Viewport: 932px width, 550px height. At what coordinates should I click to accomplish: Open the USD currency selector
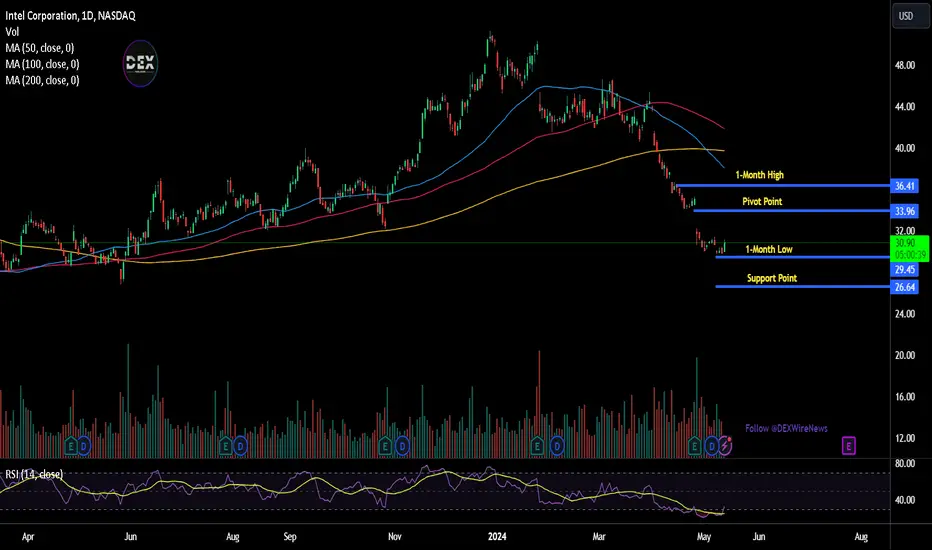911,15
